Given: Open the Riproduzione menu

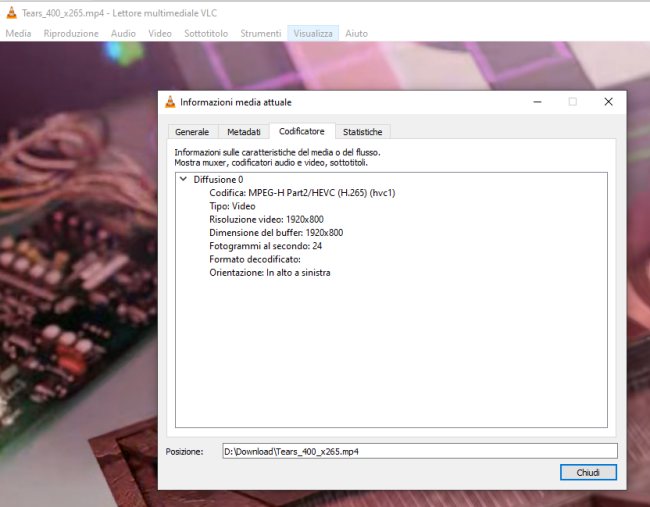Looking at the screenshot, I should (71, 34).
